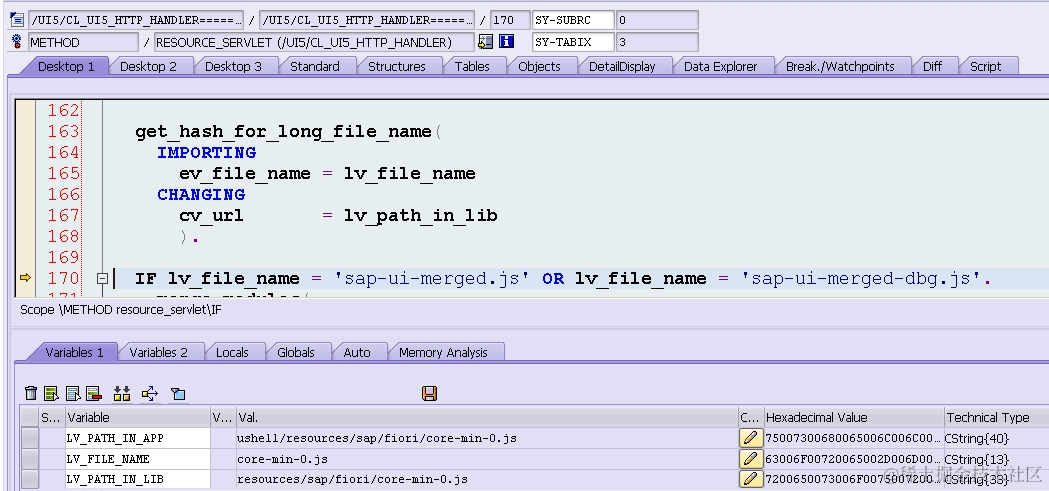The width and height of the screenshot is (1049, 491).
Task: Click the line number field showing 170
Action: (510, 19)
